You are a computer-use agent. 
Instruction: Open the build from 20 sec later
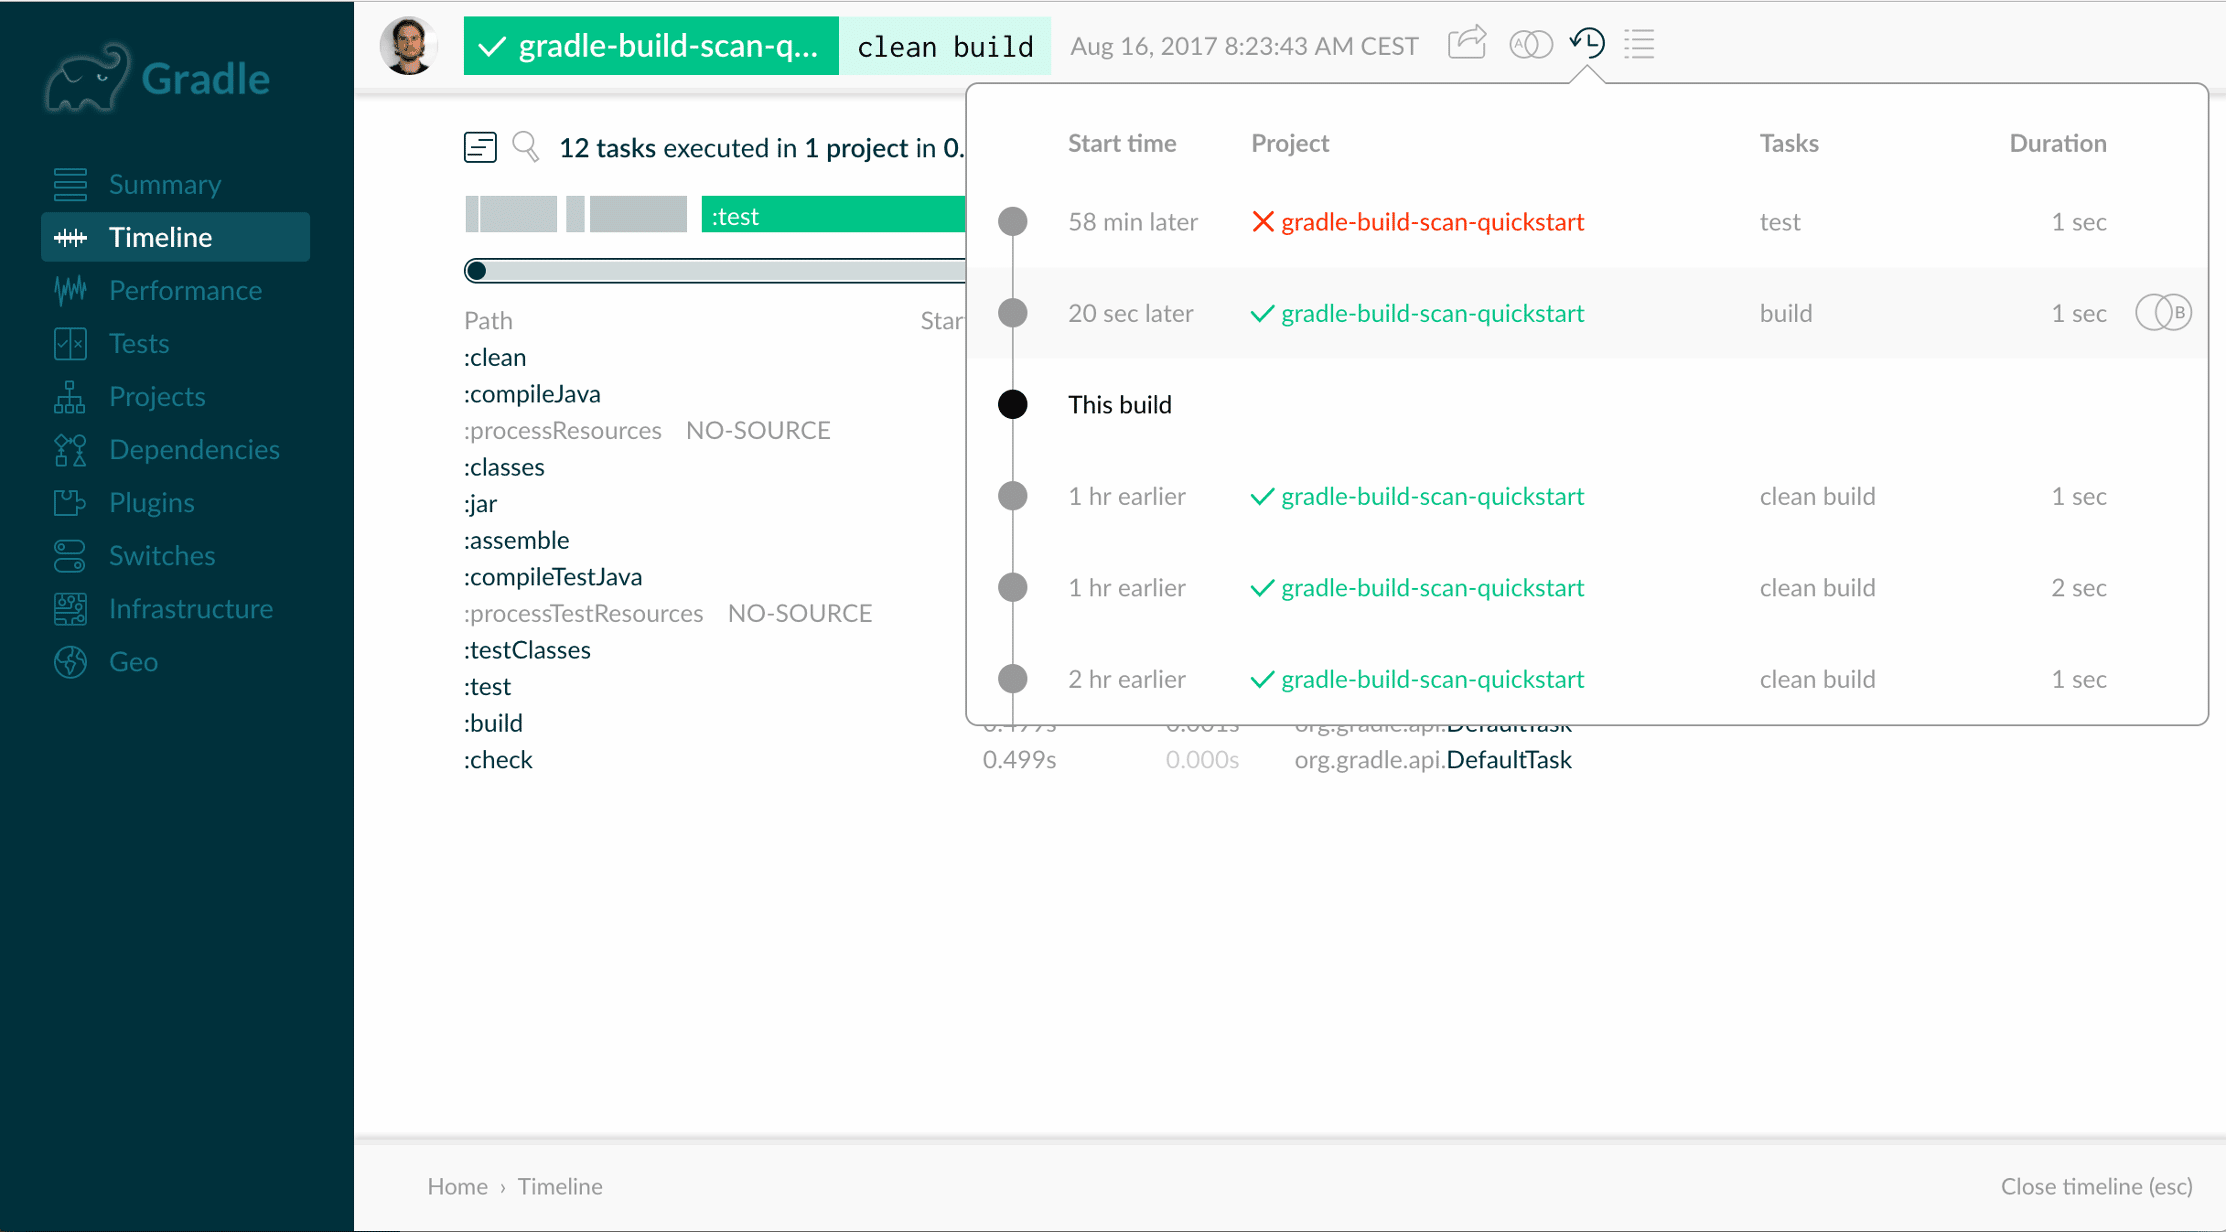(x=1432, y=313)
